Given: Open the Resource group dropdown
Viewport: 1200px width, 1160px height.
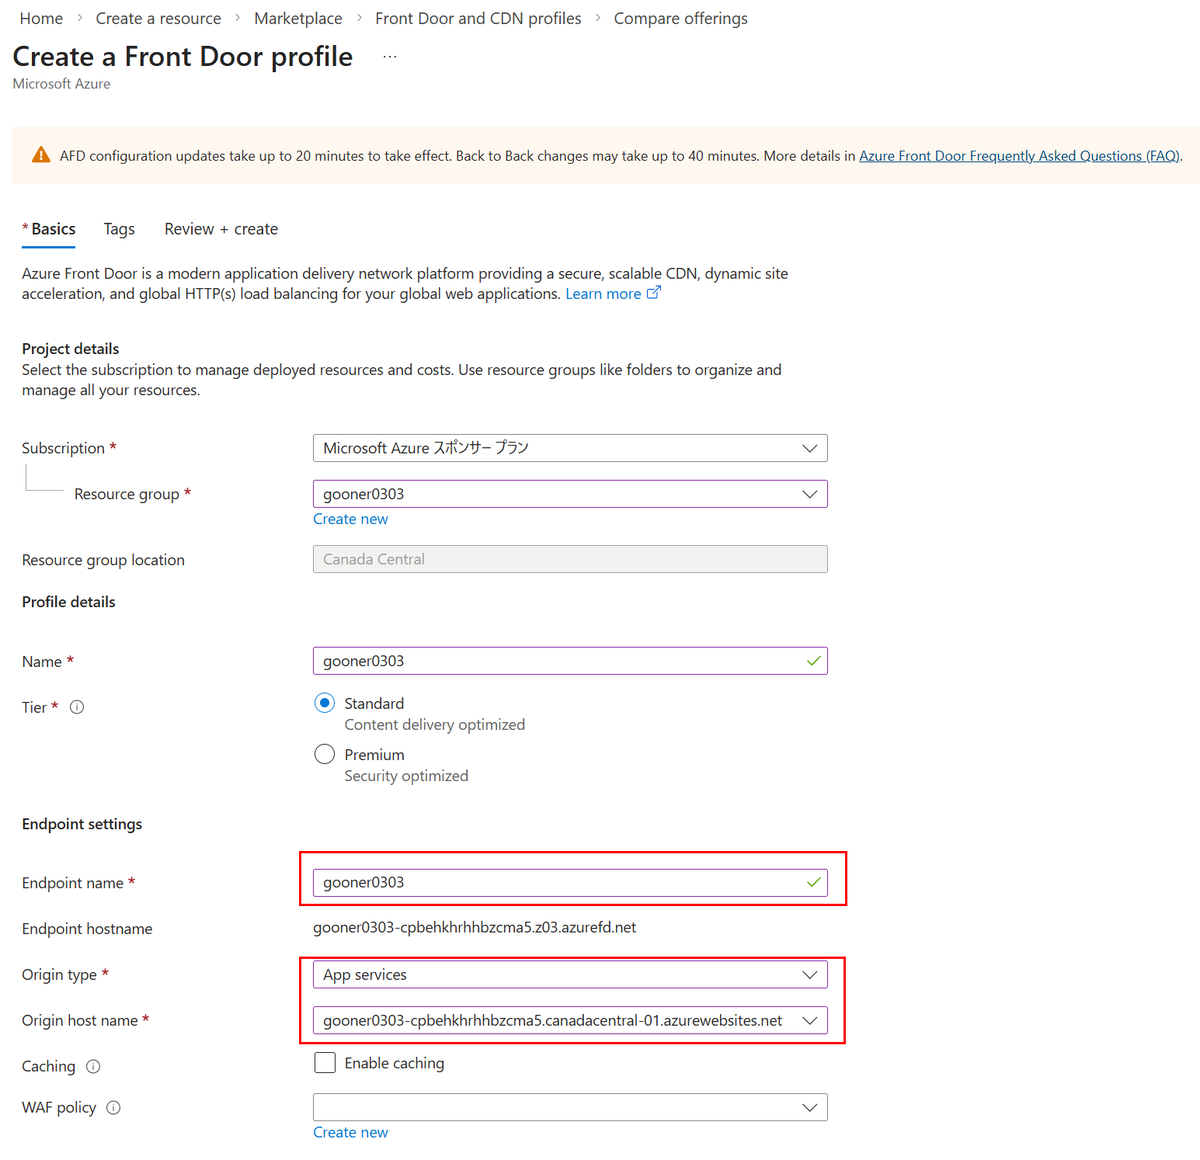Looking at the screenshot, I should pos(570,494).
